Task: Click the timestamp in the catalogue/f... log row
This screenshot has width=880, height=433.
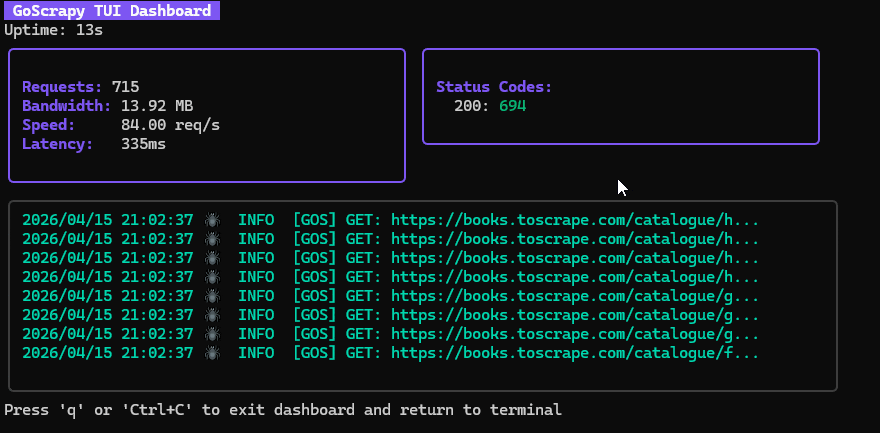Action: pyautogui.click(x=108, y=353)
